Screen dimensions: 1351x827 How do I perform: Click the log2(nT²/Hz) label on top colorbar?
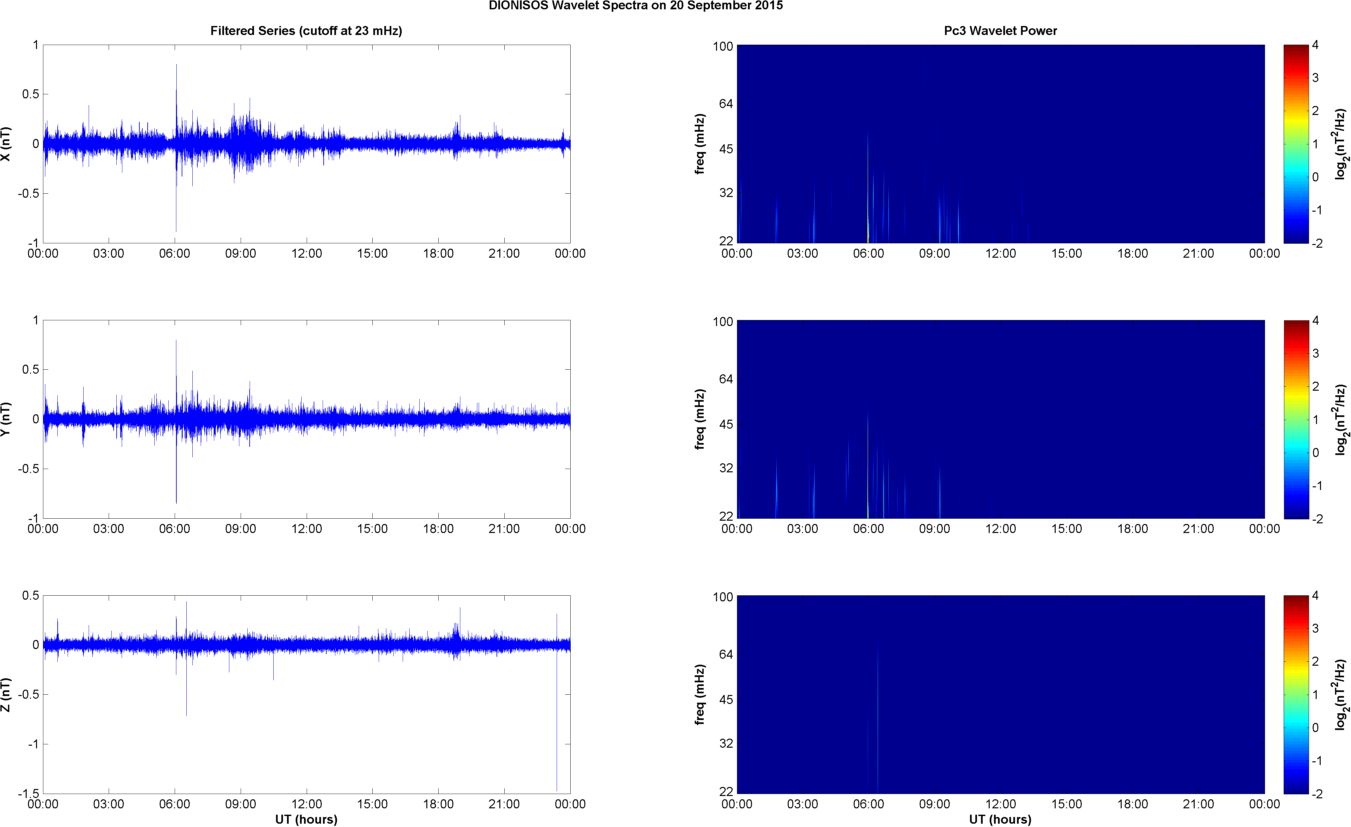(1342, 143)
